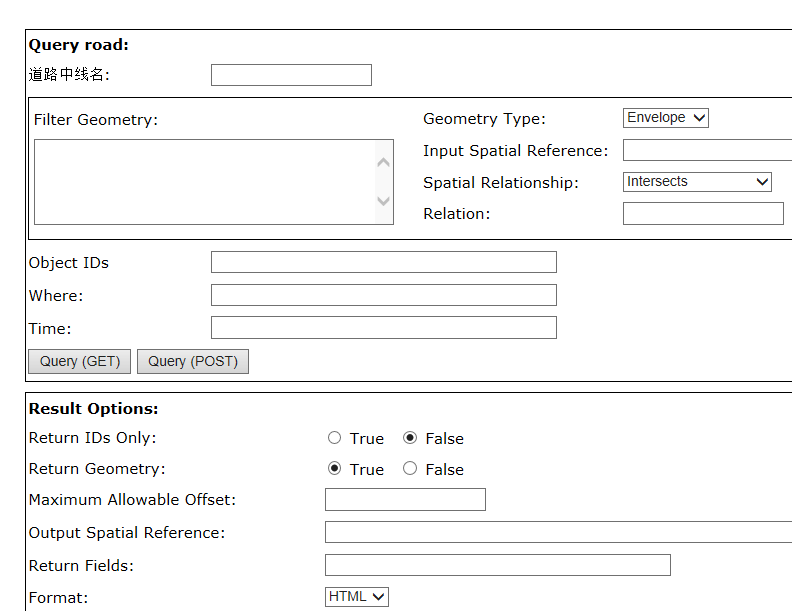Viewport: 792px width, 611px height.
Task: Focus the Object IDs input field
Action: 383,262
